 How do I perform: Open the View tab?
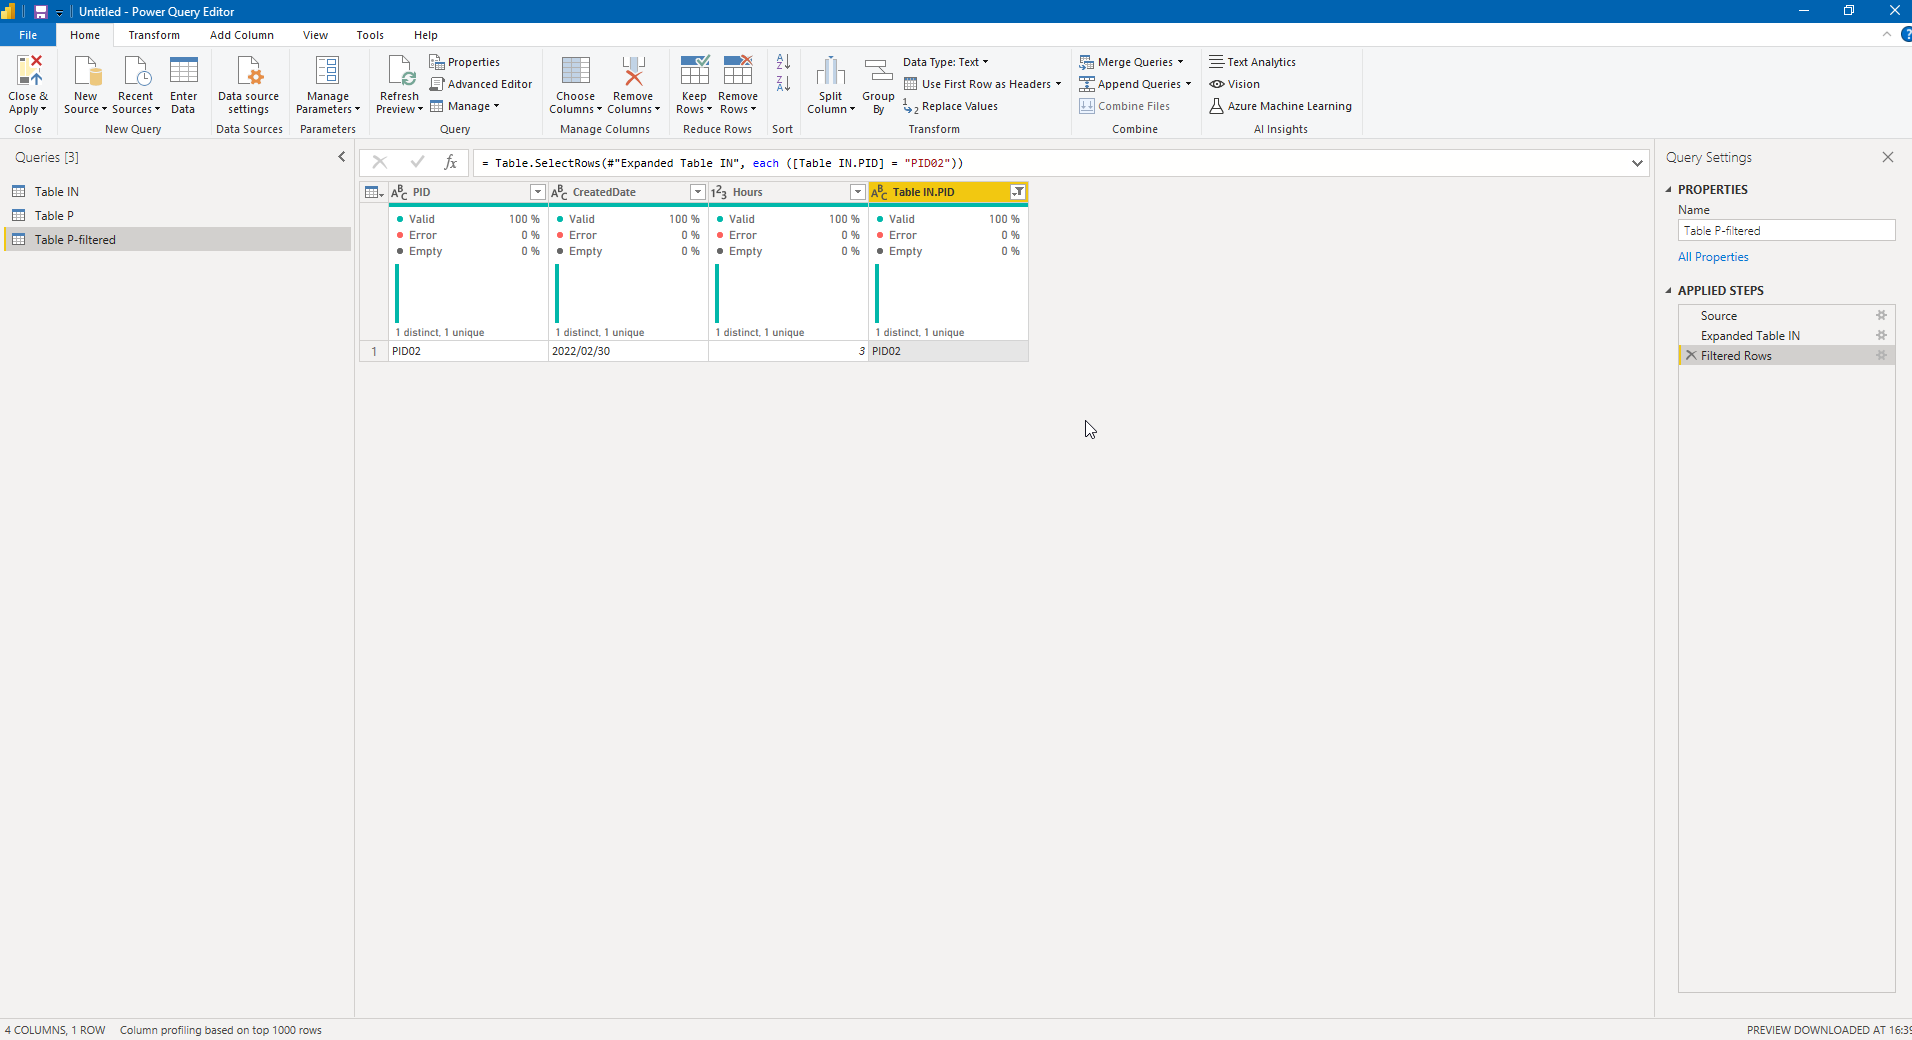[x=315, y=35]
